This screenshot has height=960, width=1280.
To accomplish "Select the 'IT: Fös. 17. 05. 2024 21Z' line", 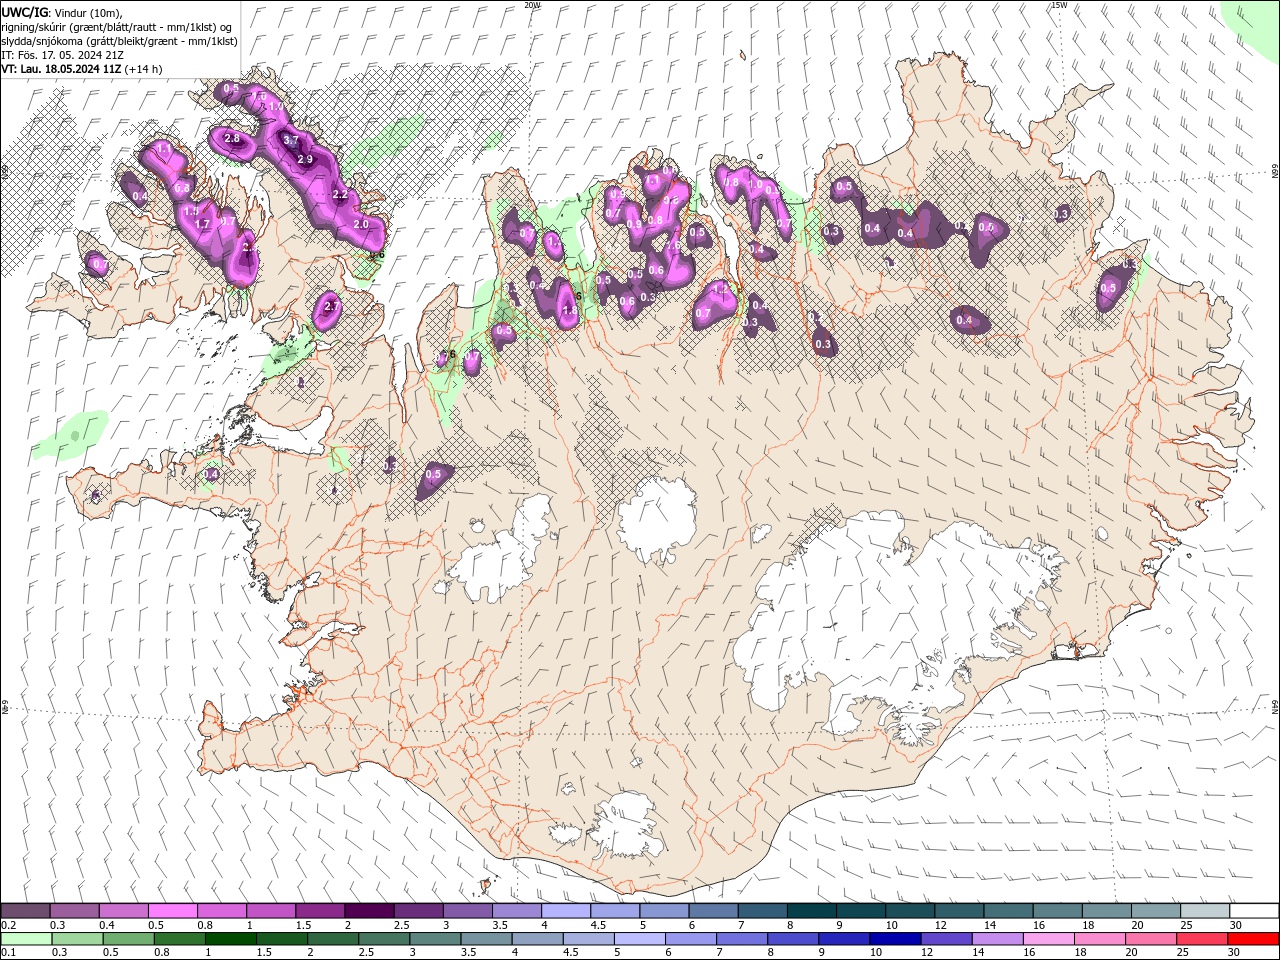I will coord(64,55).
